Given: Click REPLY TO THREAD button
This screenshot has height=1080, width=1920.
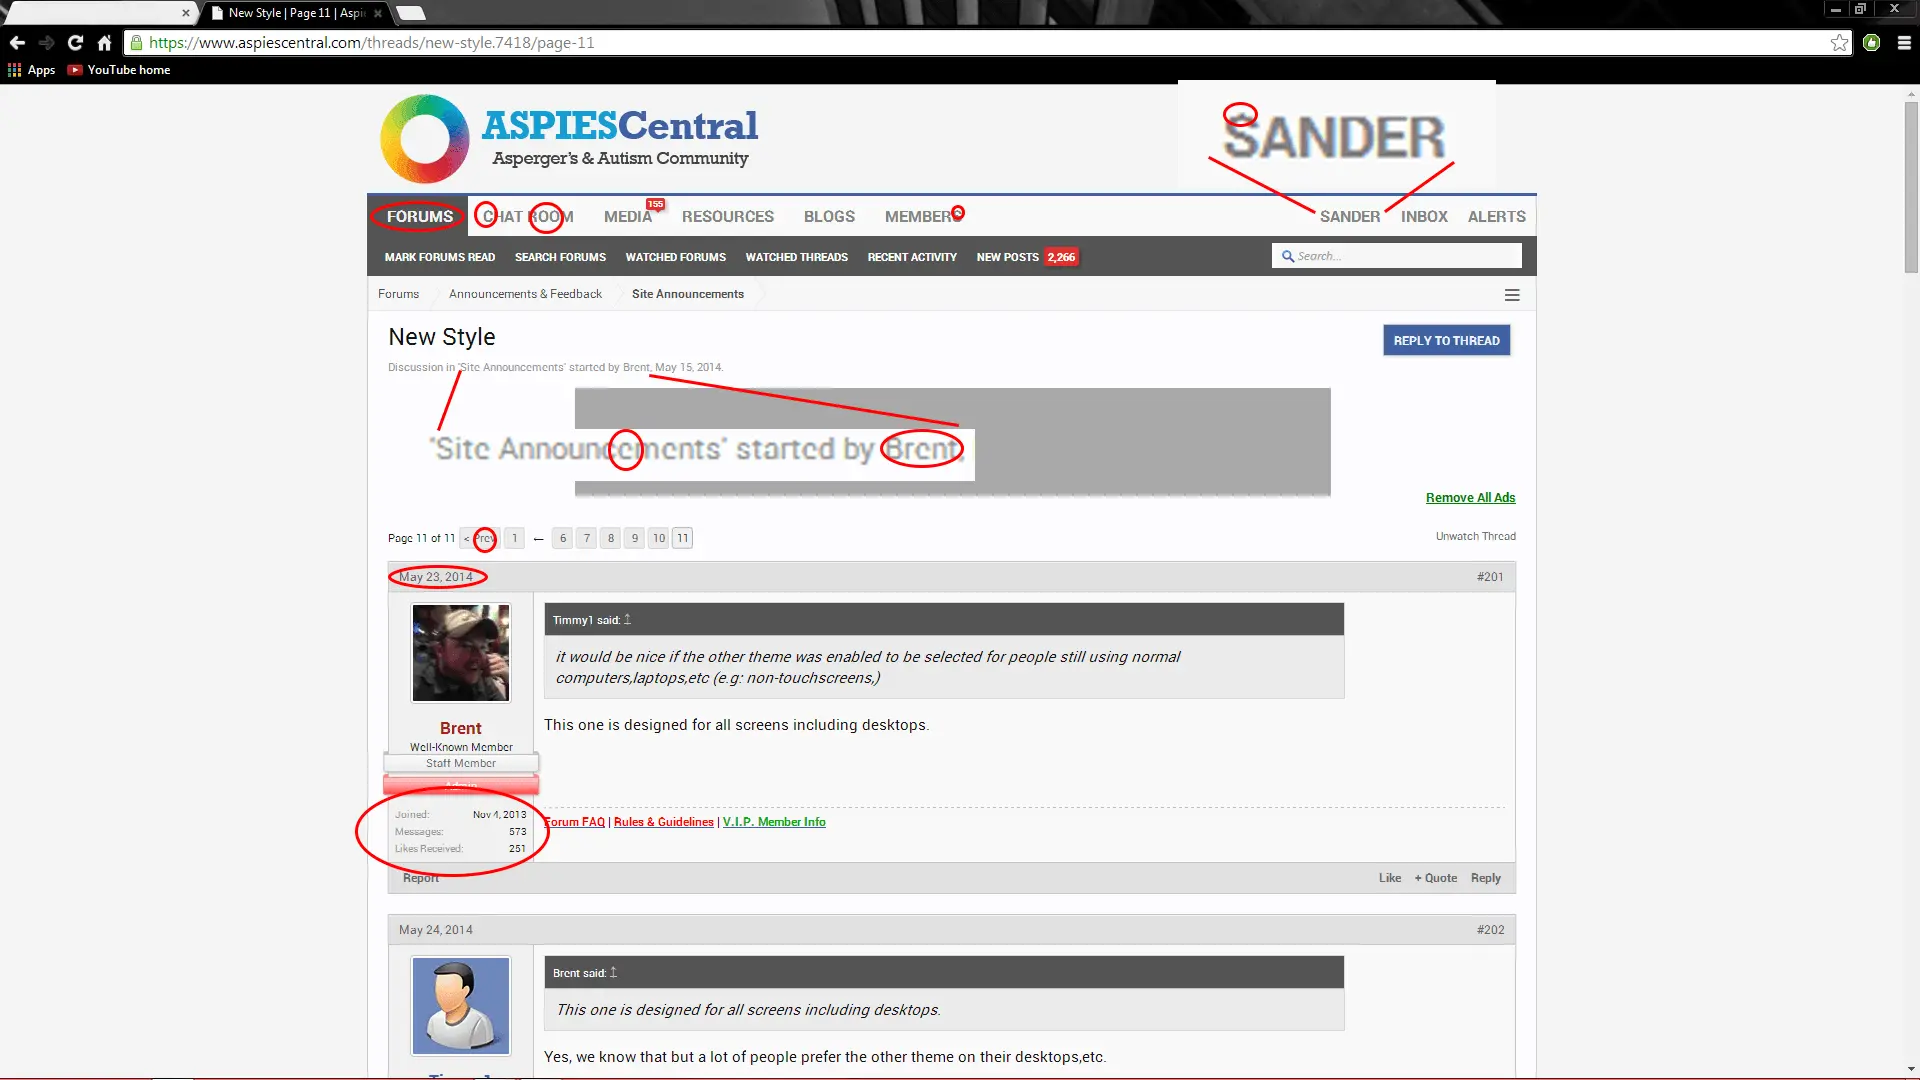Looking at the screenshot, I should [1446, 340].
